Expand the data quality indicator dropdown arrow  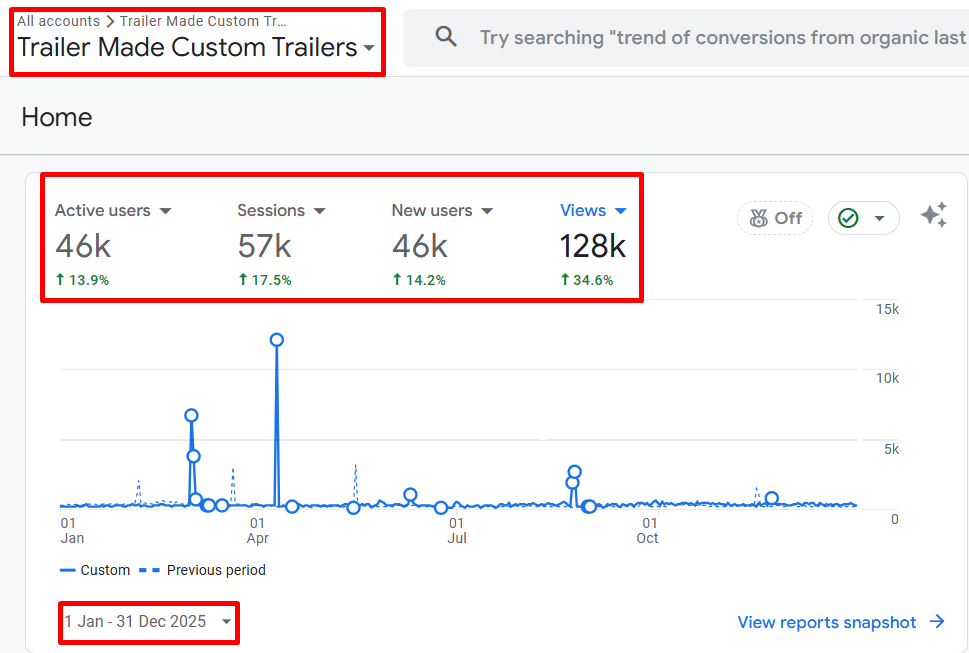[x=879, y=218]
